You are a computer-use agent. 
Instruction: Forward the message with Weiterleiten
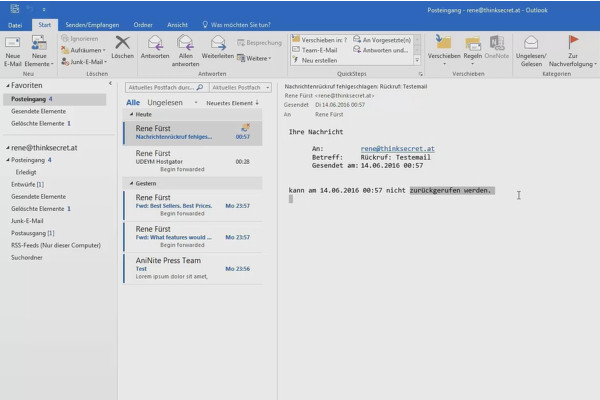coord(218,47)
